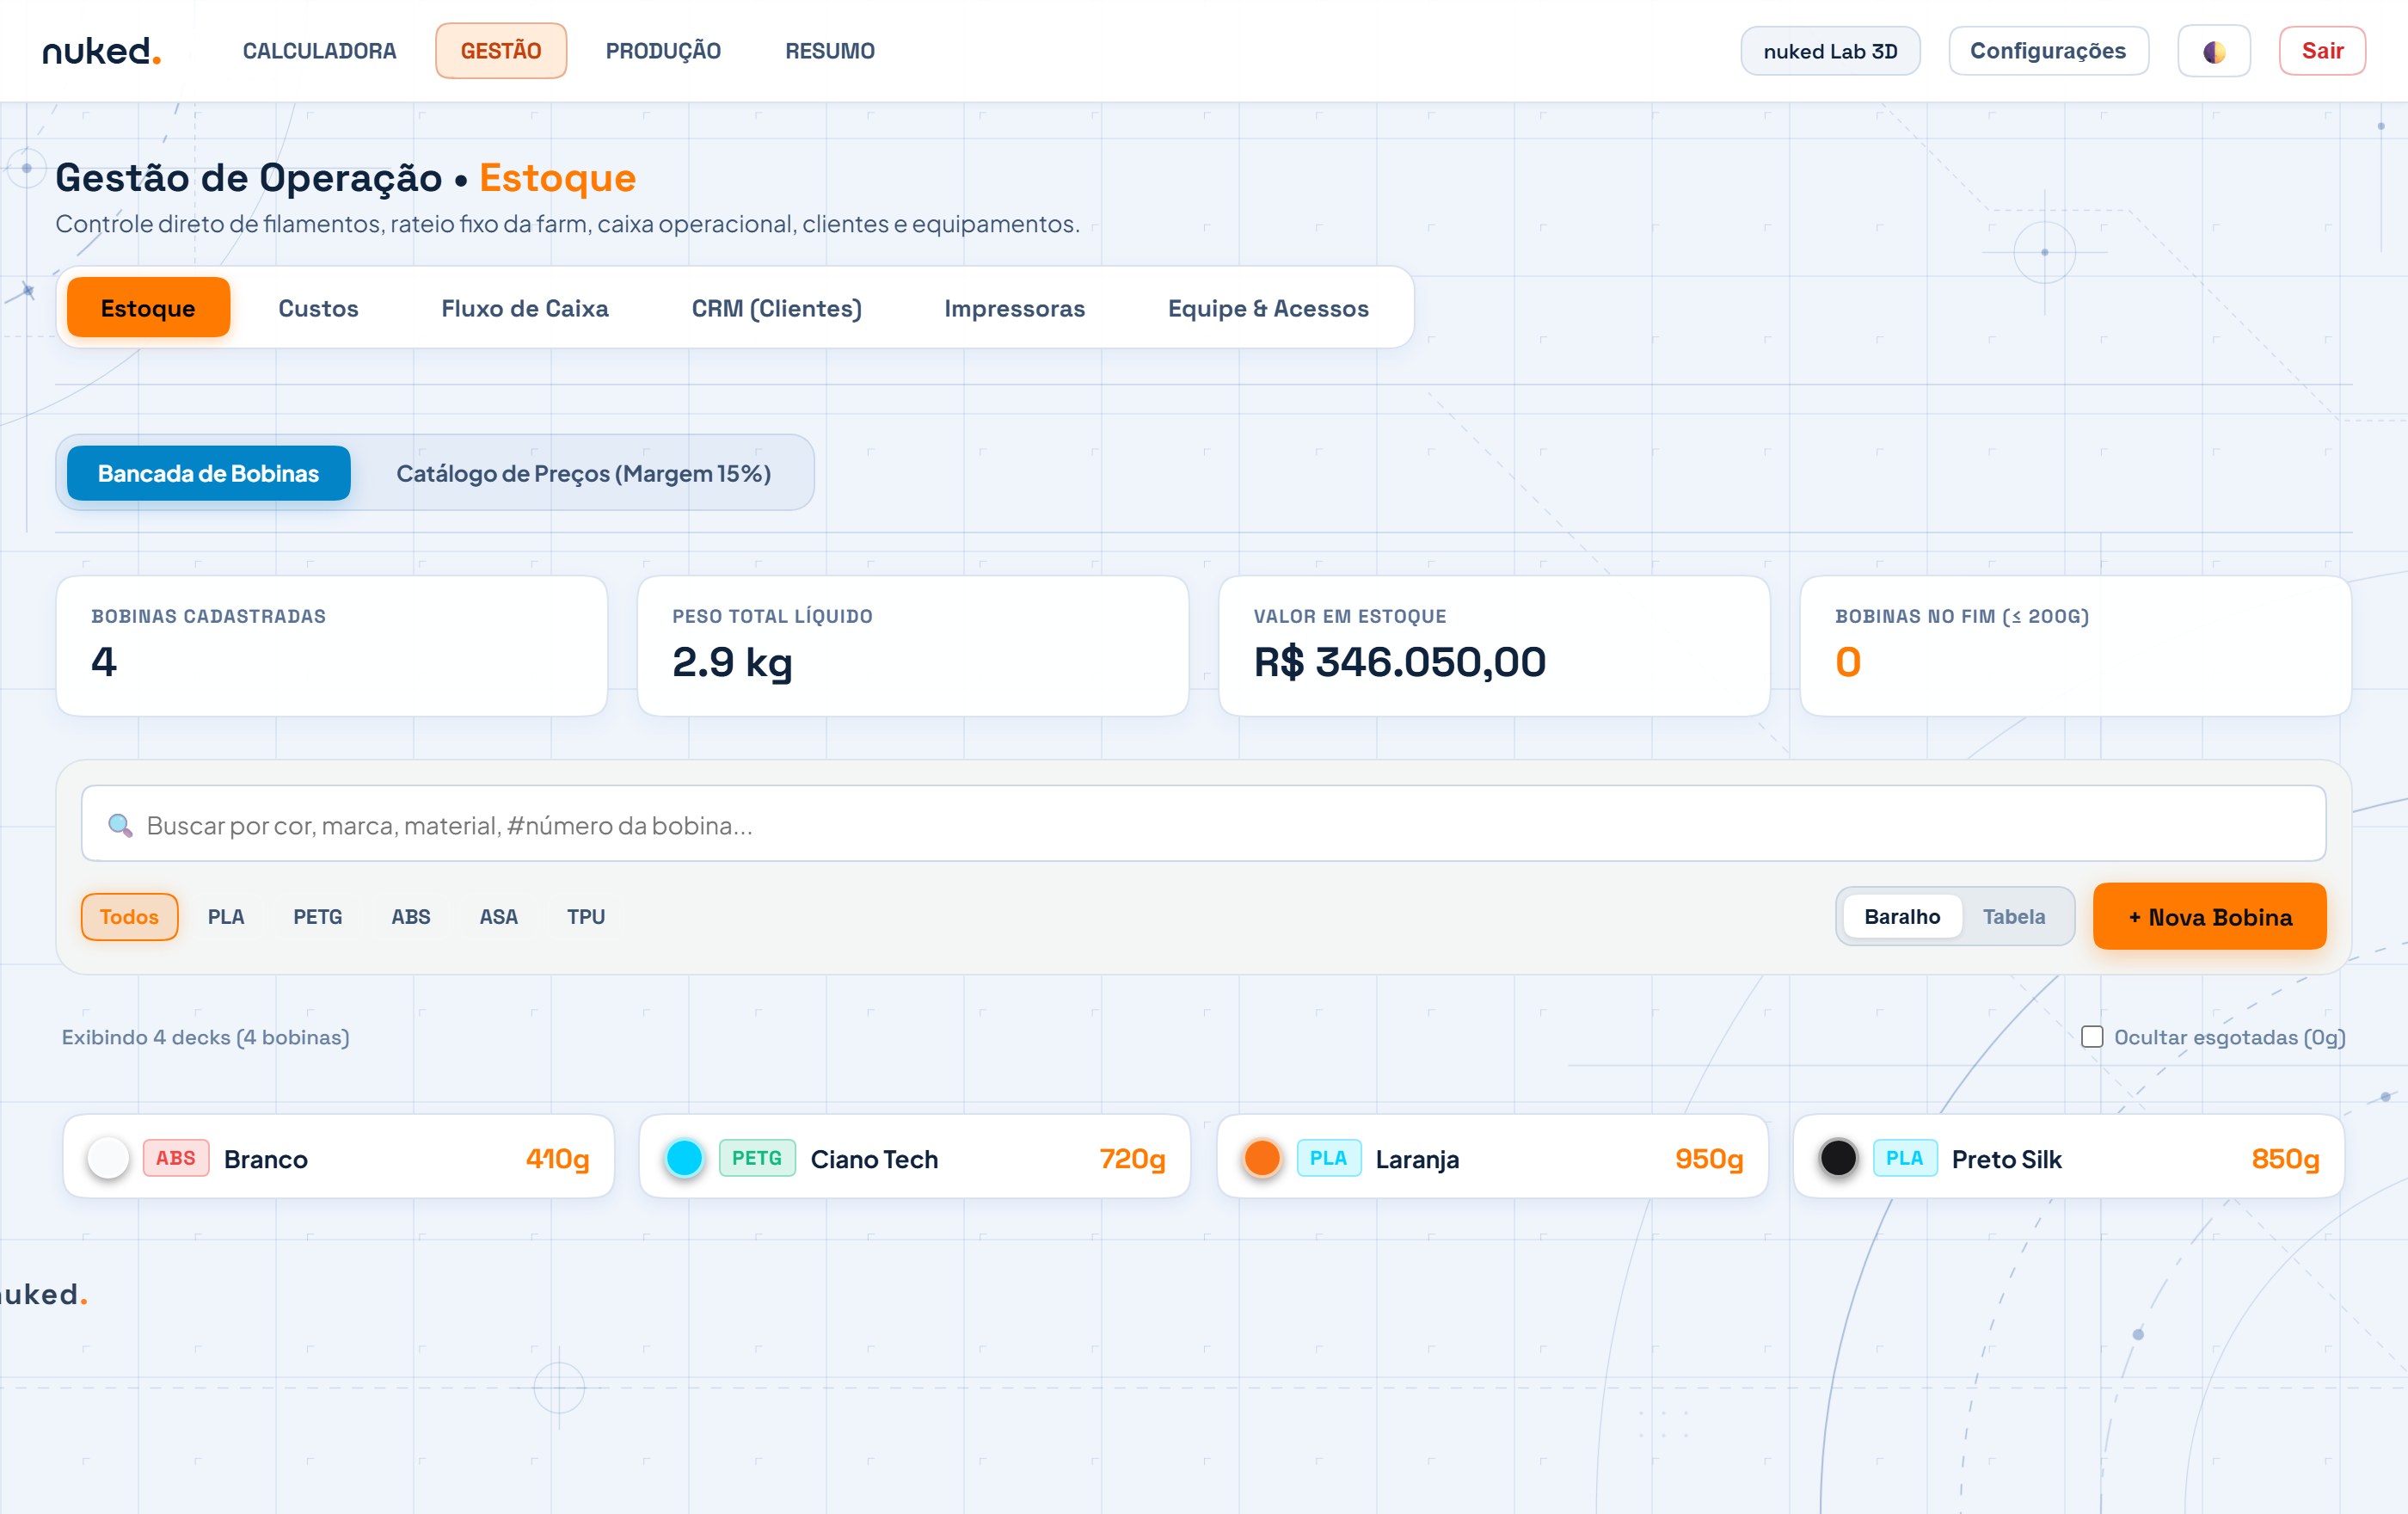Click the search magnifier icon
This screenshot has width=2408, height=1514.
click(120, 825)
